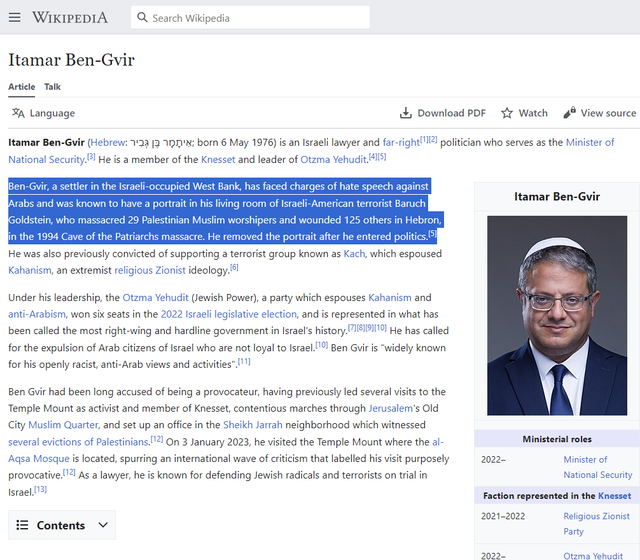Click the Language translate icon
Image resolution: width=640 pixels, height=560 pixels.
(x=18, y=113)
